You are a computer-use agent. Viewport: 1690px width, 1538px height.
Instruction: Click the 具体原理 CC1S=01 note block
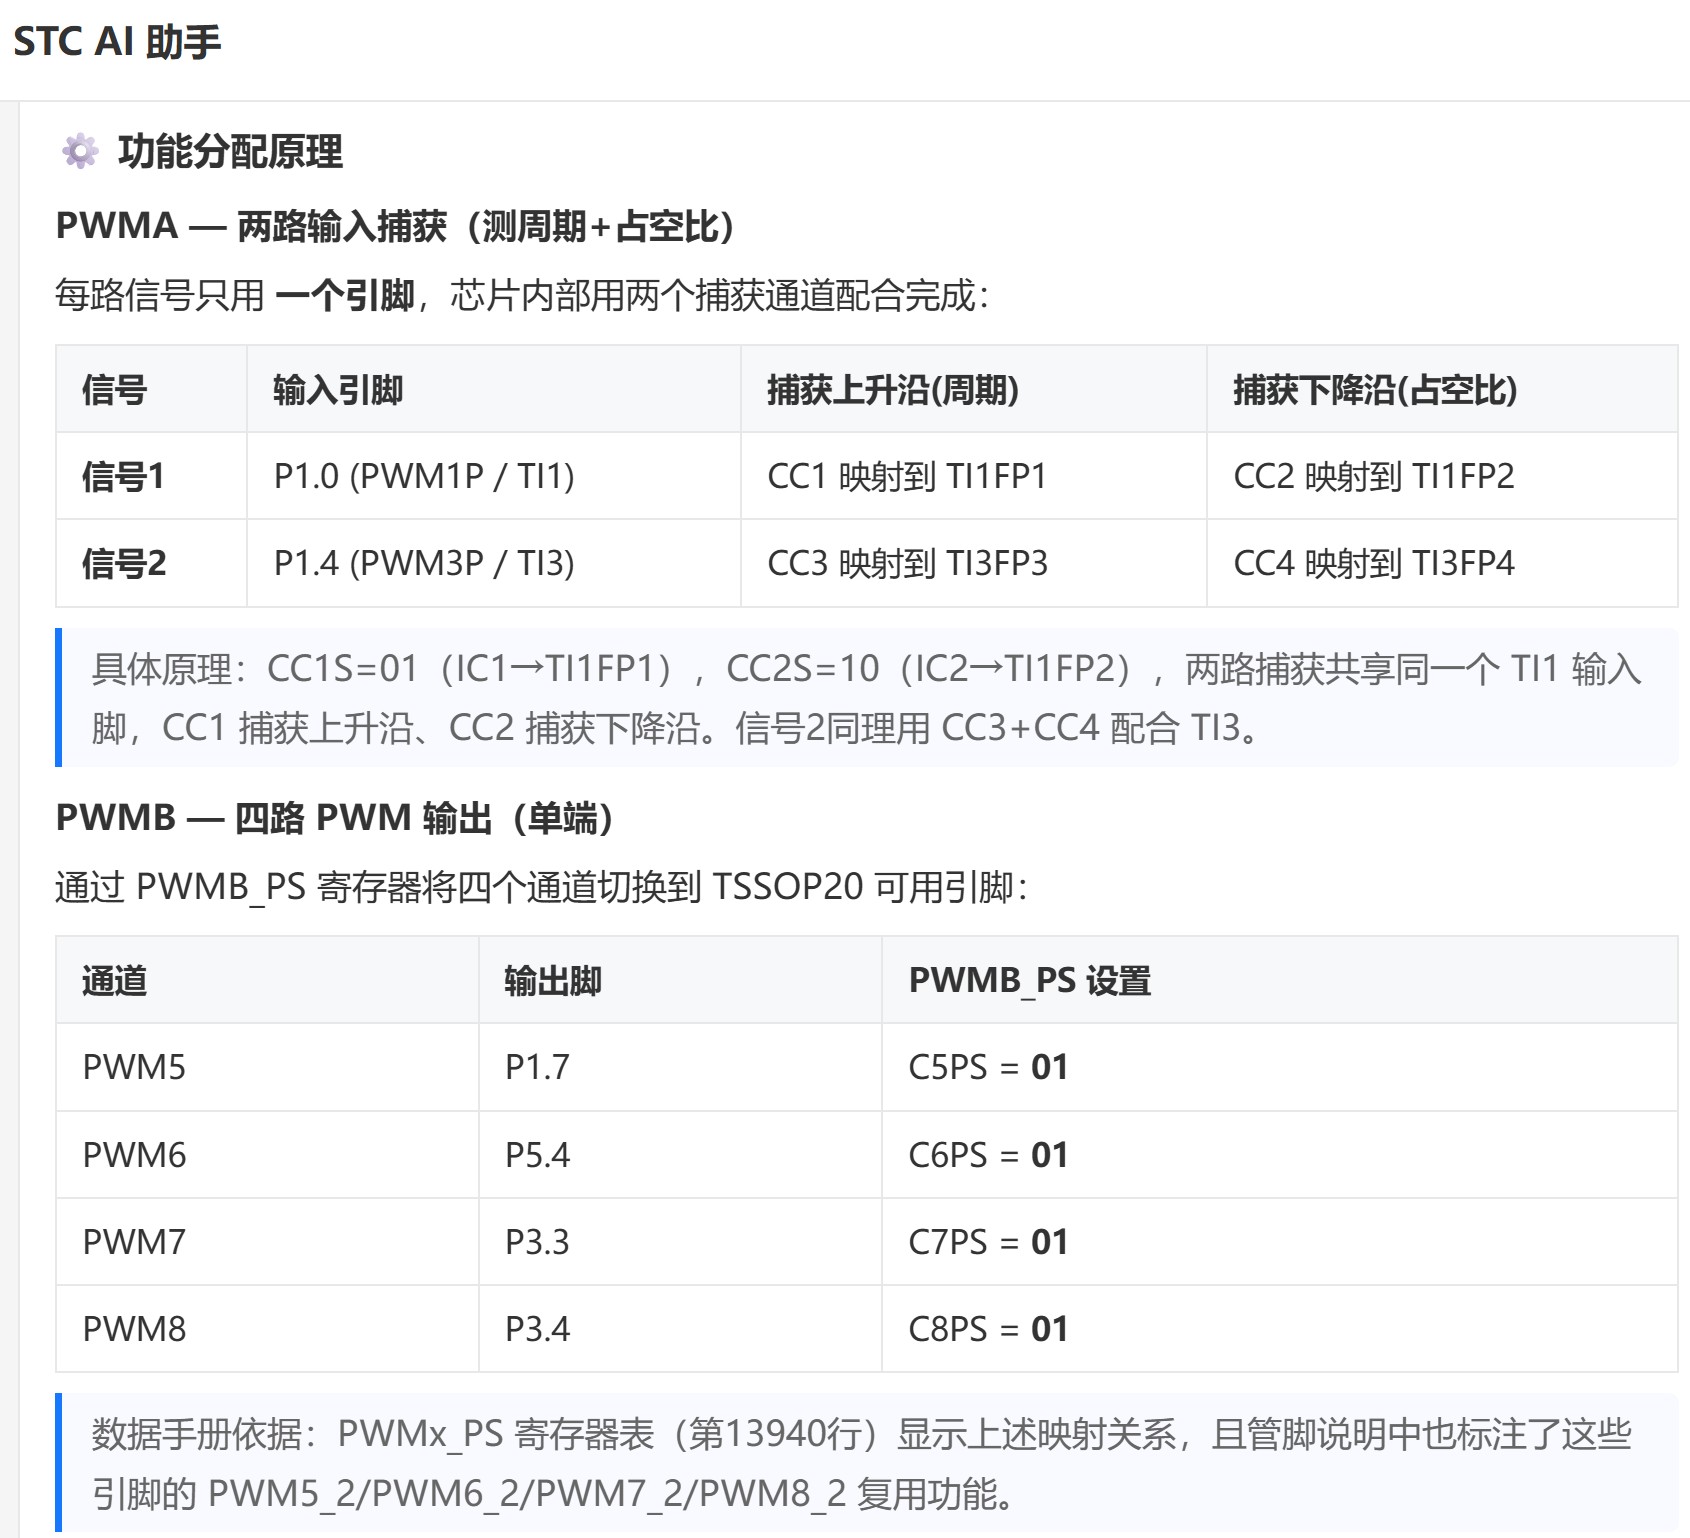[867, 698]
